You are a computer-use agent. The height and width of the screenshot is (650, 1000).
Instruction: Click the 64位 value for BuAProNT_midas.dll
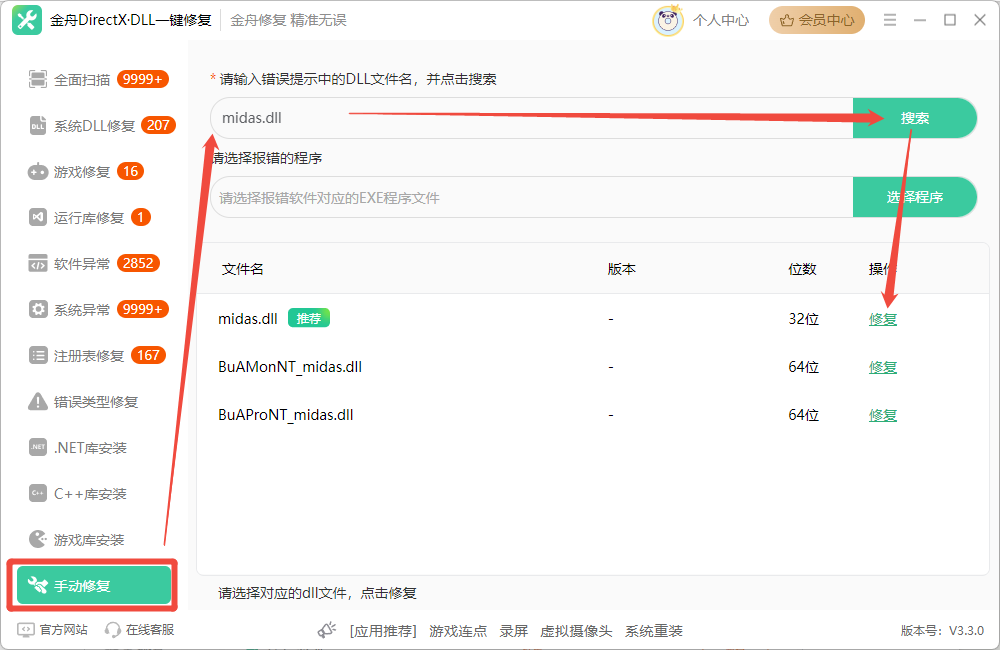804,415
